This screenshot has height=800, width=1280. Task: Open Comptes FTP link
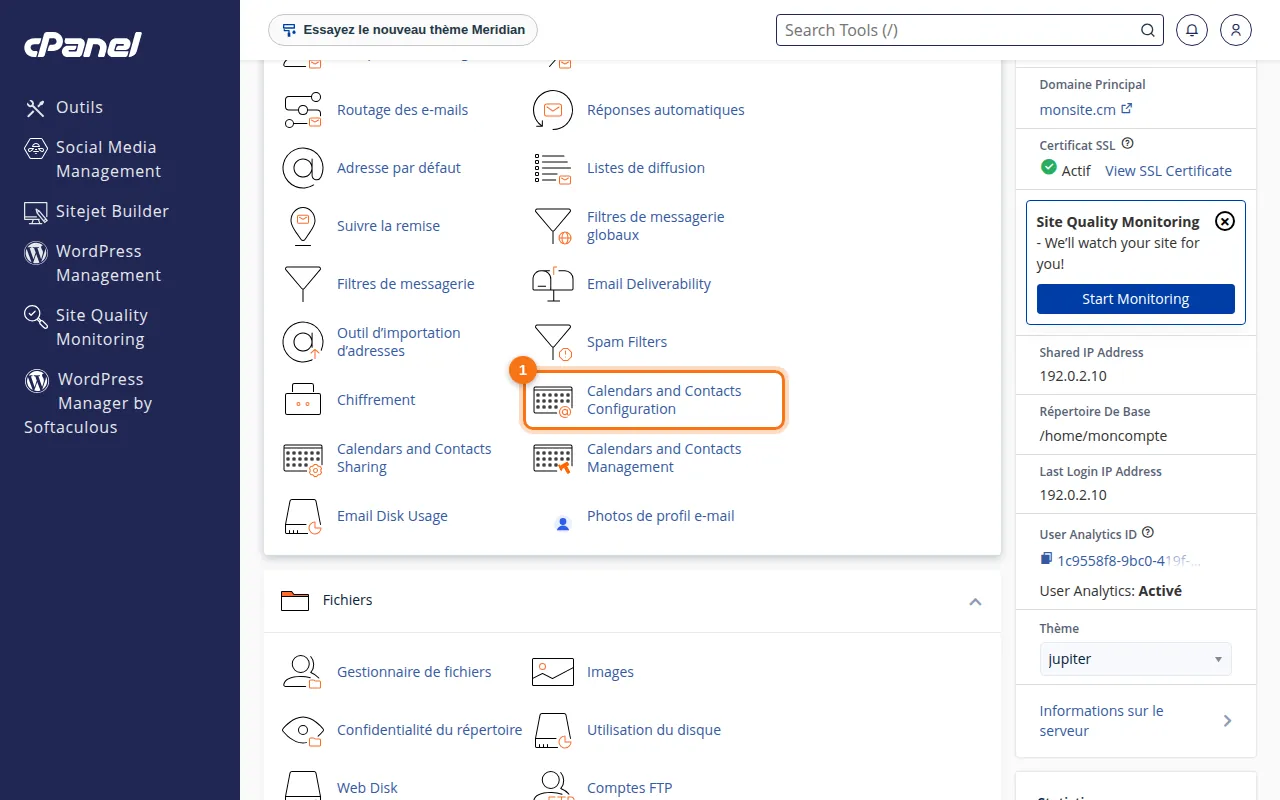(x=629, y=788)
